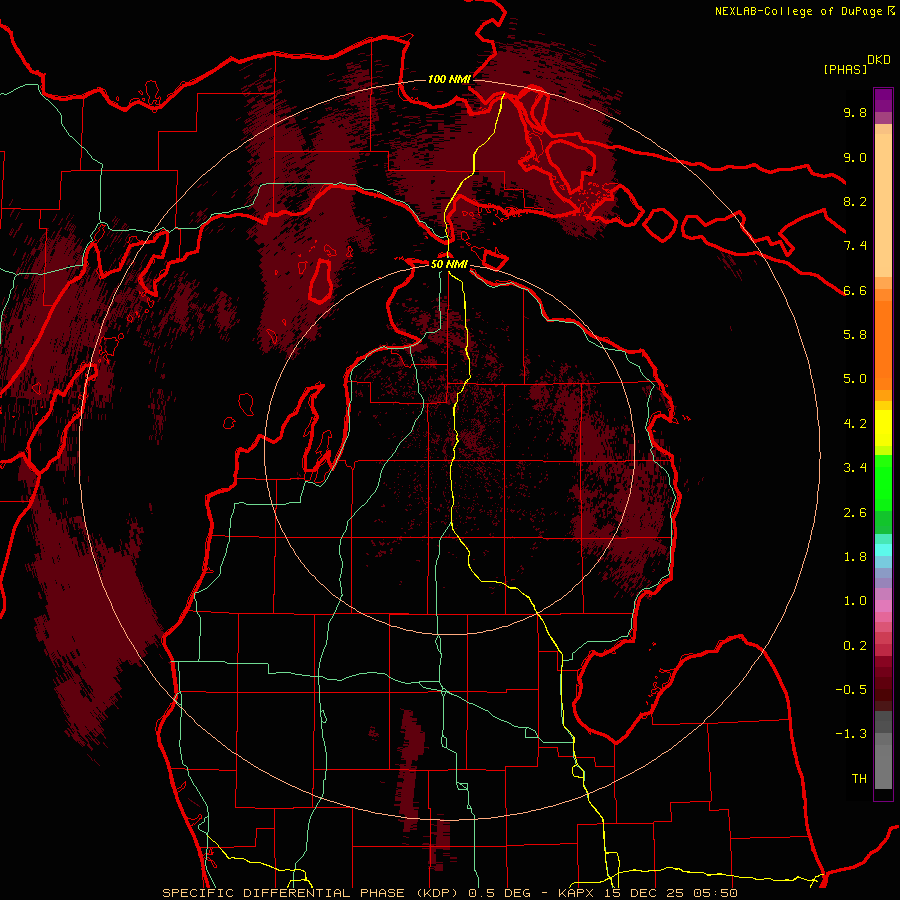Click the yellow band of the color bar
Viewport: 900px width, 900px height.
(x=883, y=428)
